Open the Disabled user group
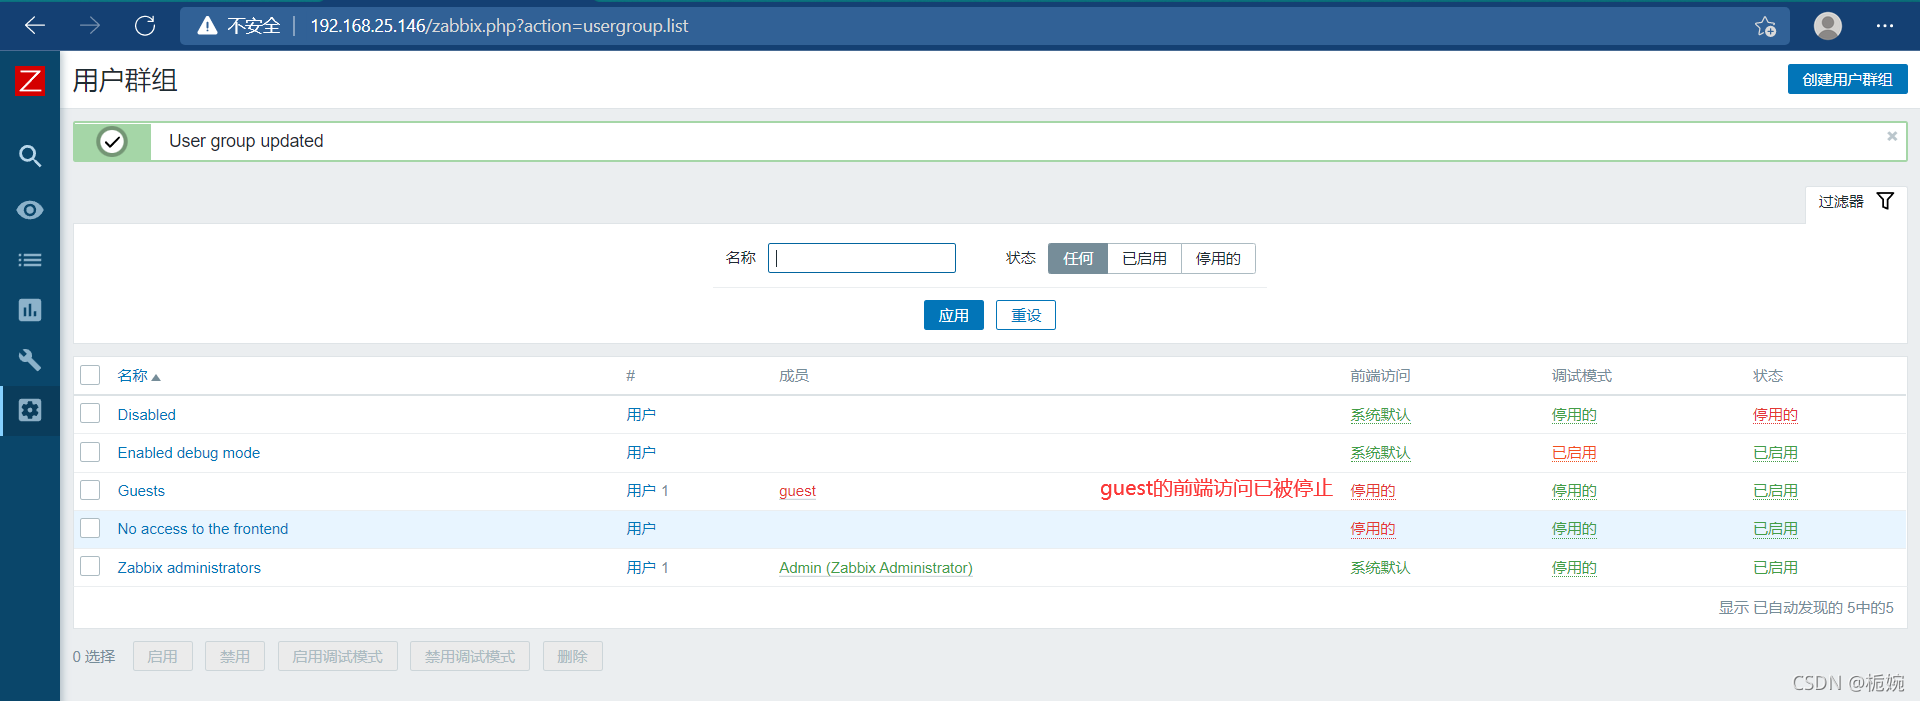1920x701 pixels. [x=146, y=415]
